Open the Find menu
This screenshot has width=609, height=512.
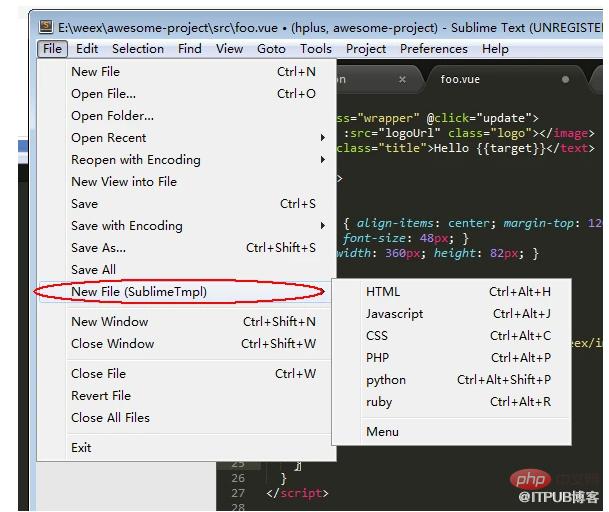point(190,49)
